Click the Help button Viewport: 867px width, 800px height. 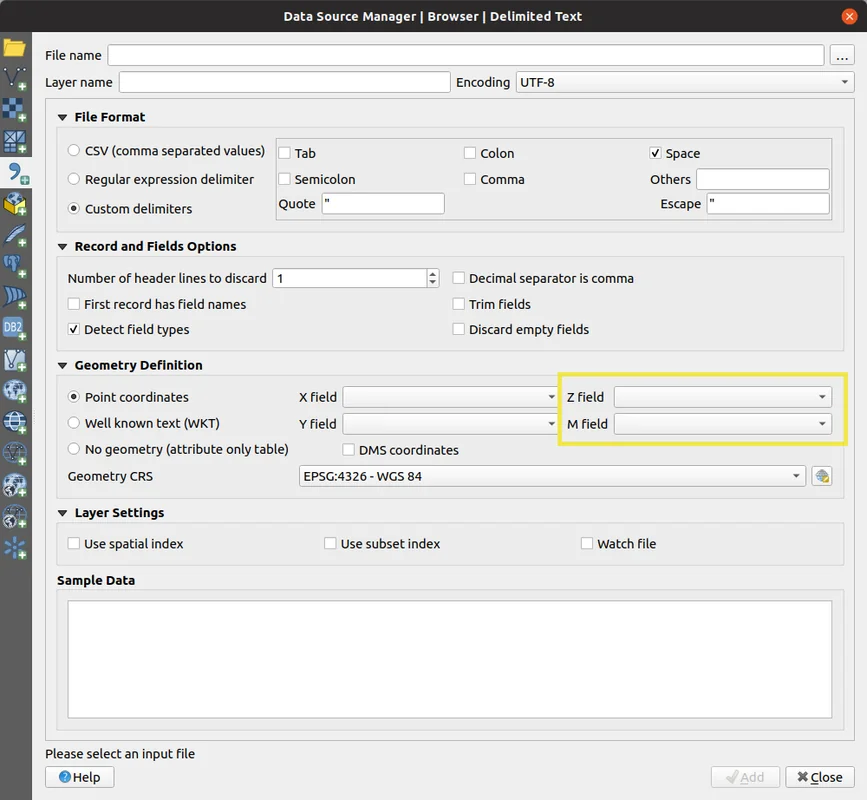[x=80, y=777]
